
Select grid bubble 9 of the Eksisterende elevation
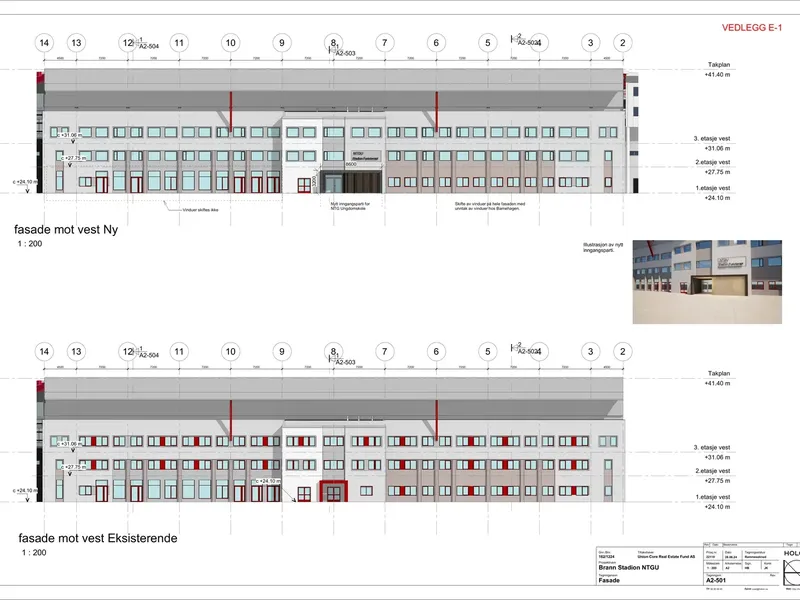(x=282, y=352)
